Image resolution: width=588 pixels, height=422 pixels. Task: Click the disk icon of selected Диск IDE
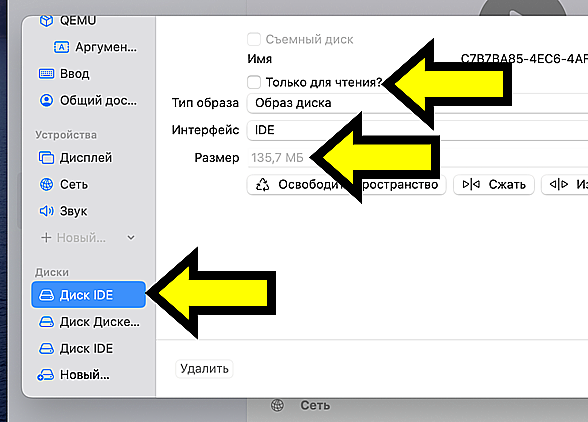(x=46, y=295)
